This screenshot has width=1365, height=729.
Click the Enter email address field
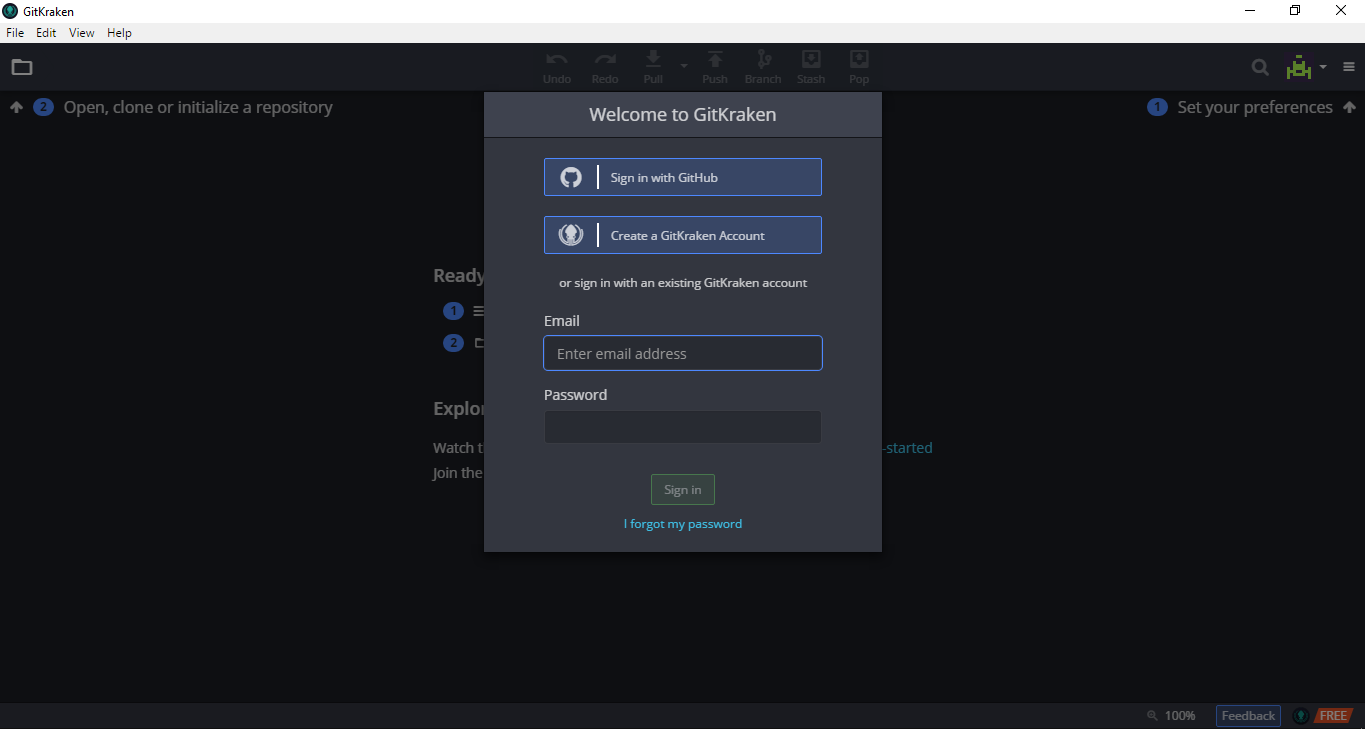pos(683,353)
